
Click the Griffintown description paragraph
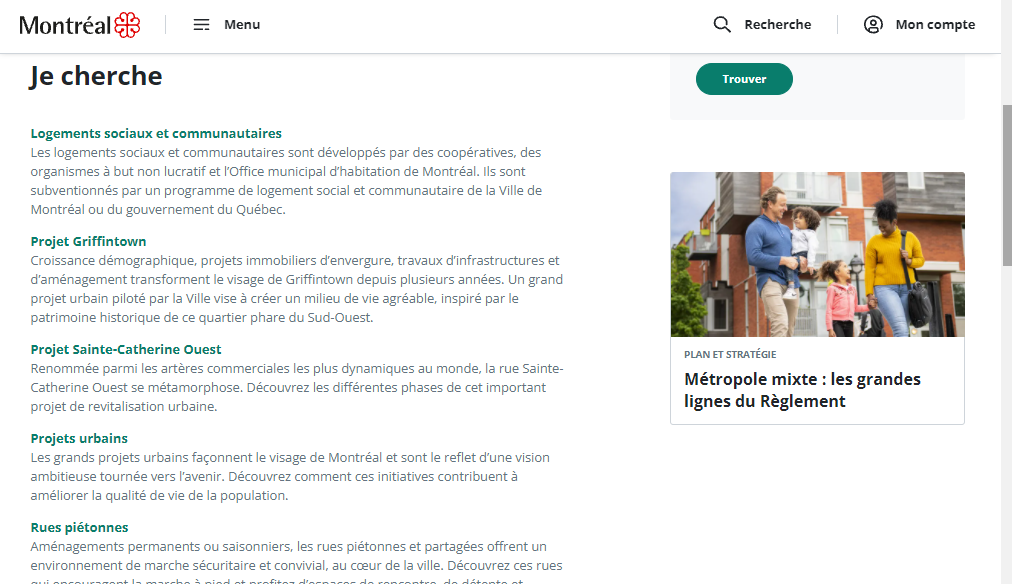click(x=297, y=289)
